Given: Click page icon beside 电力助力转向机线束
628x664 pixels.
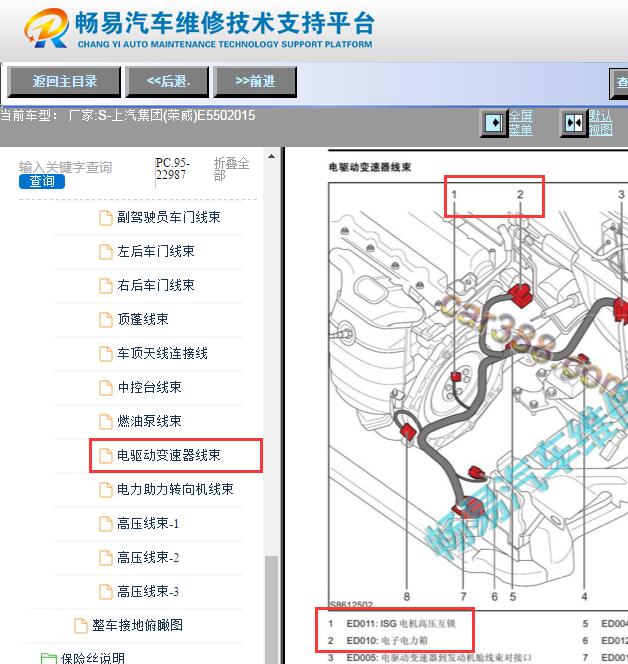Looking at the screenshot, I should click(105, 490).
